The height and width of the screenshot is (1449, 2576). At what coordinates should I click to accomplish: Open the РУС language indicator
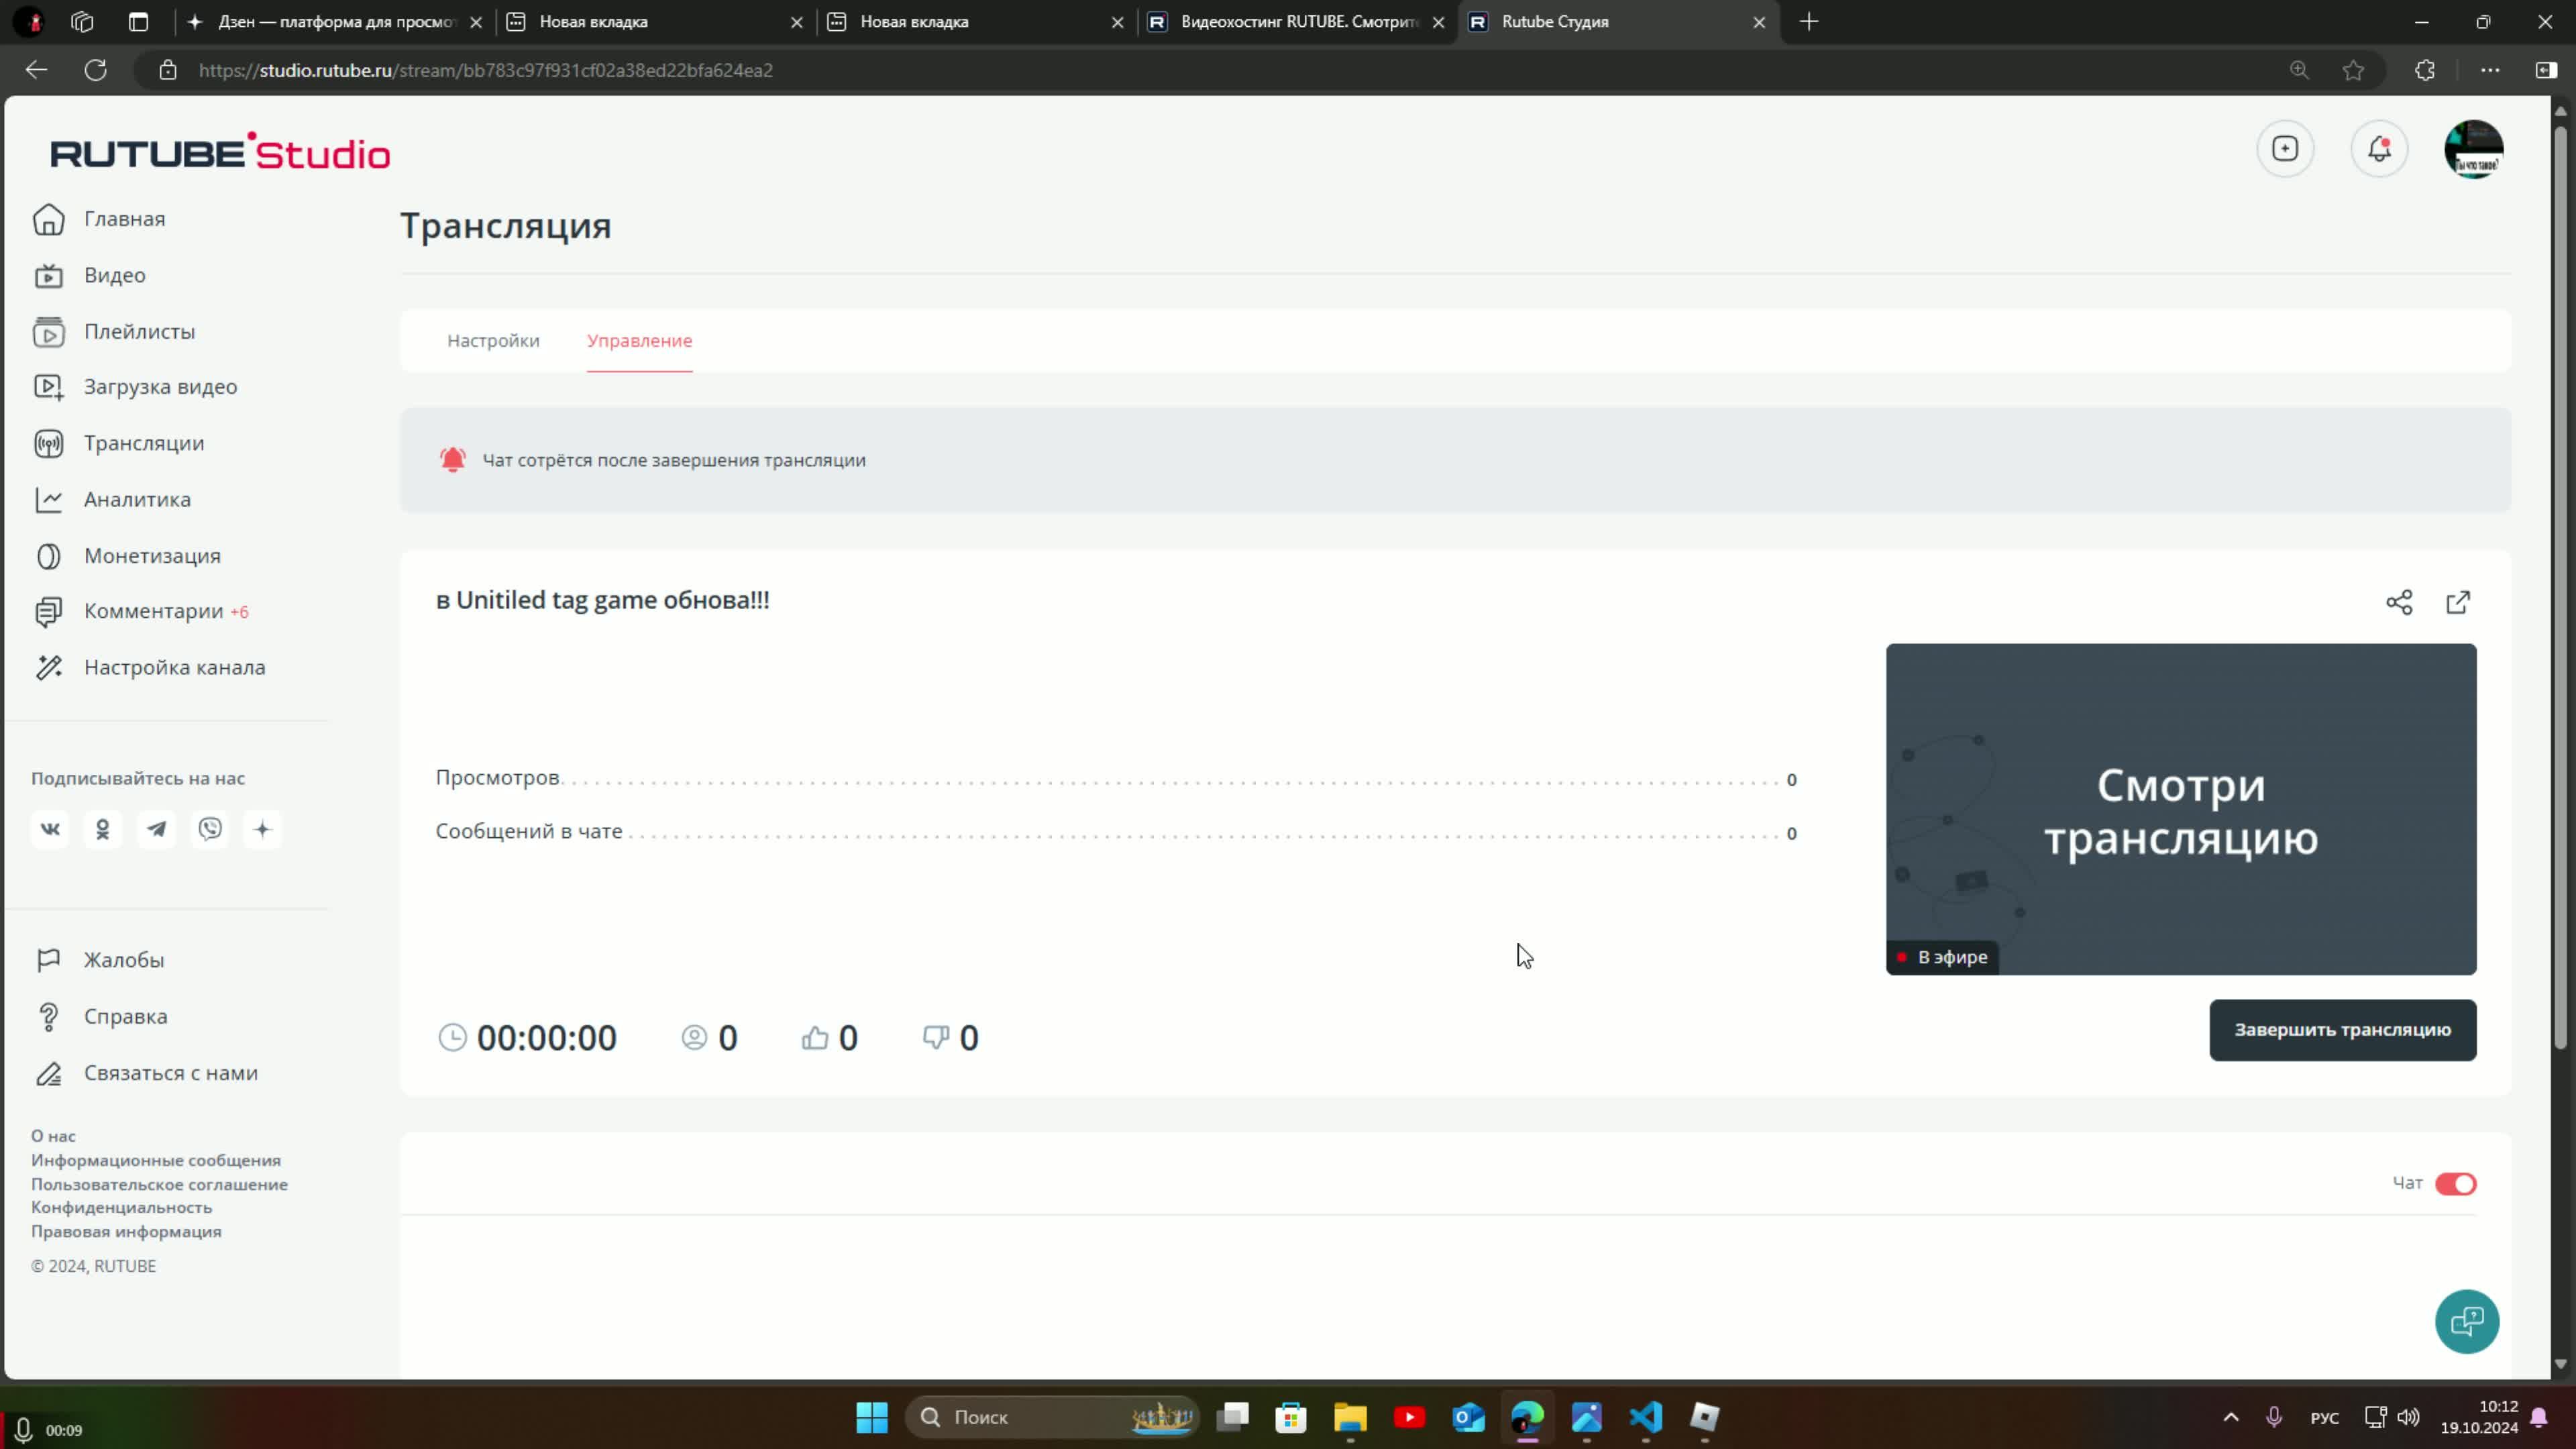[2325, 1418]
